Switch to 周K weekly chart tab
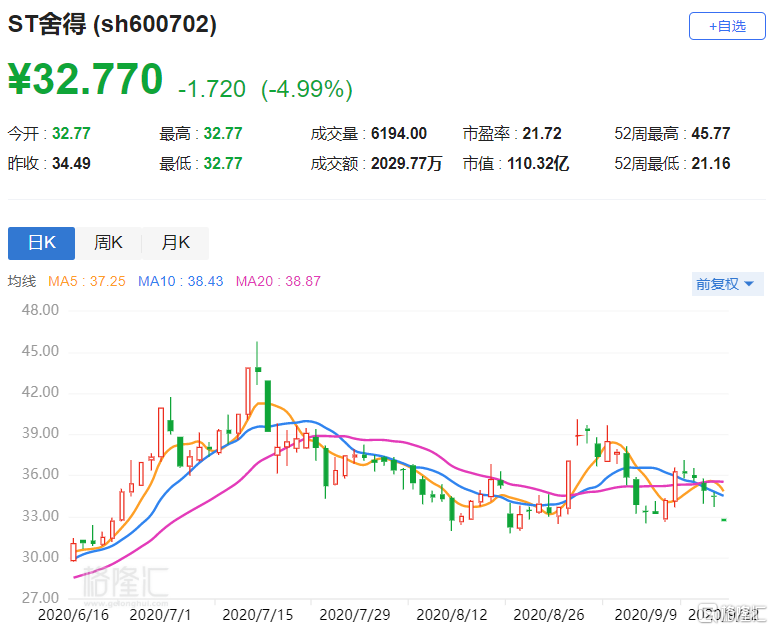This screenshot has width=773, height=630. (x=108, y=243)
